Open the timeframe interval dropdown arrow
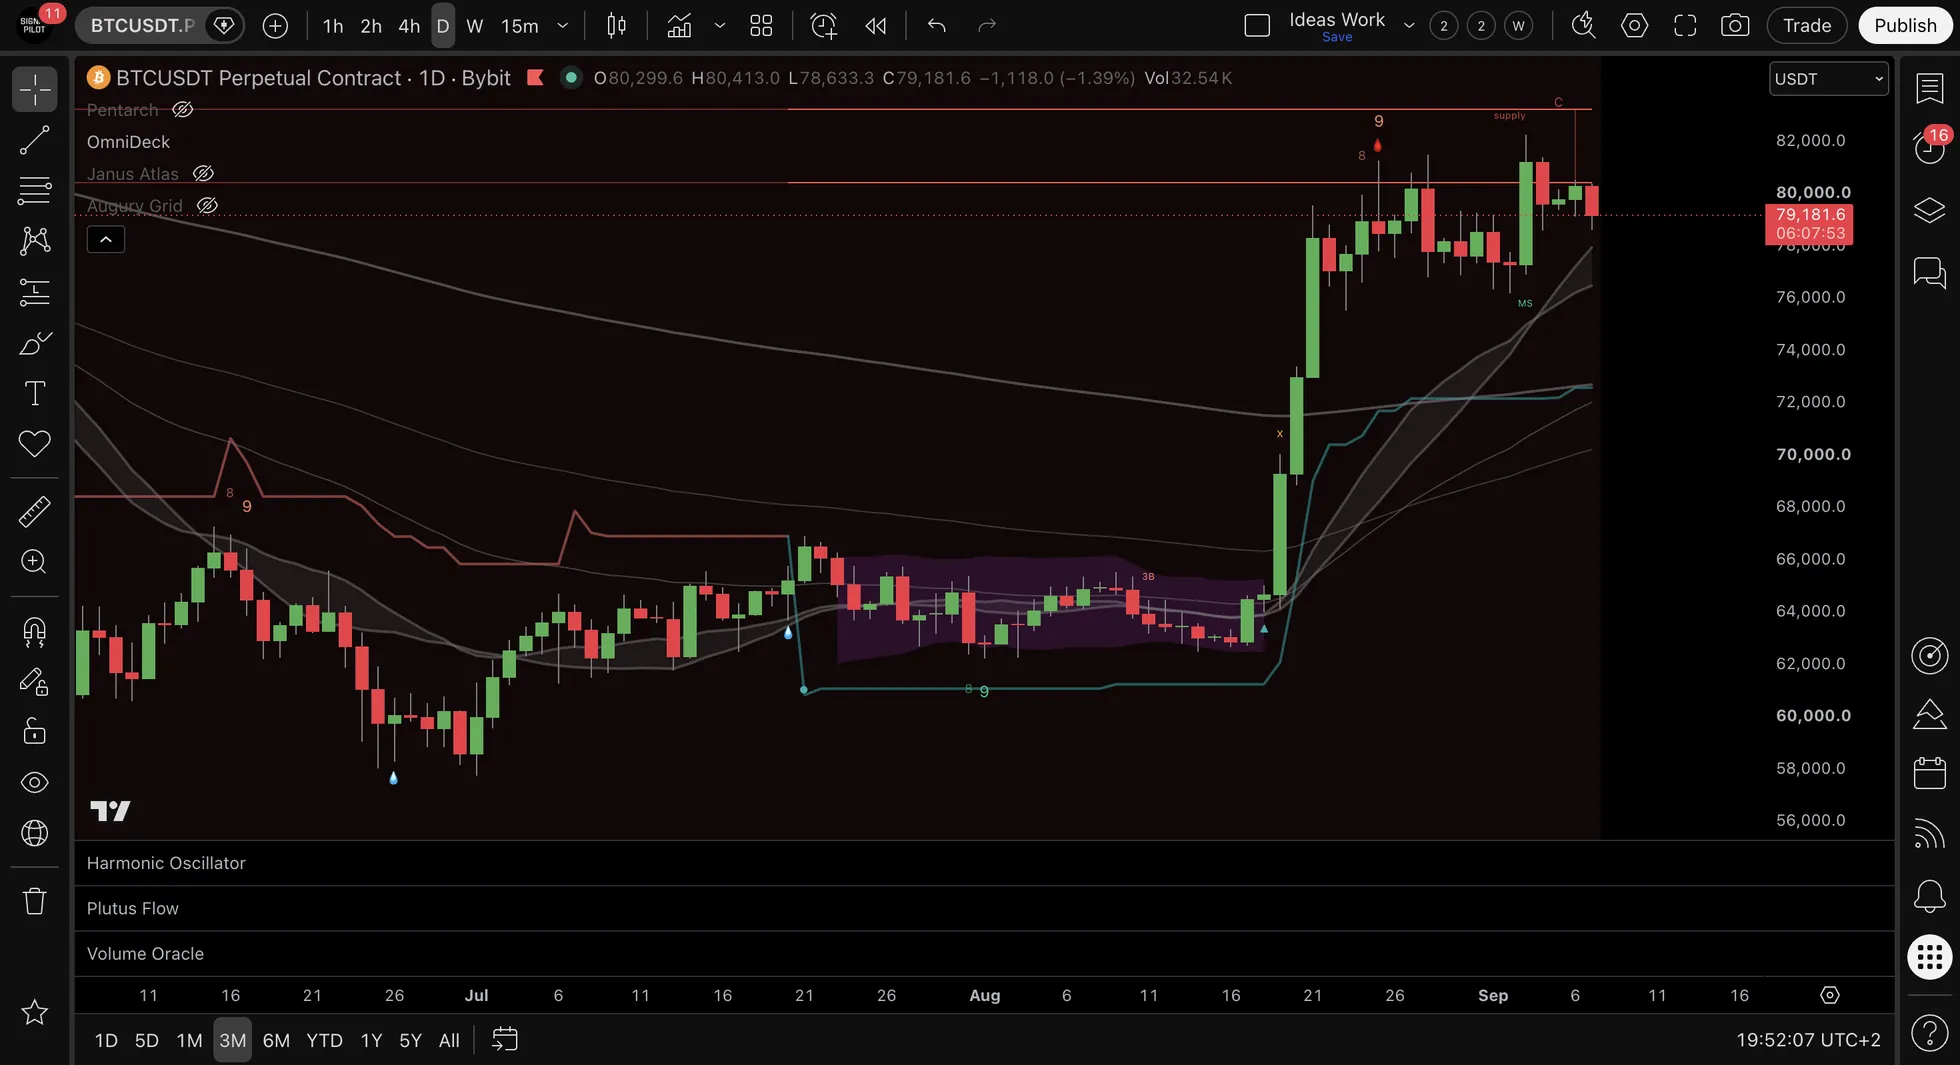The image size is (1960, 1065). tap(563, 26)
